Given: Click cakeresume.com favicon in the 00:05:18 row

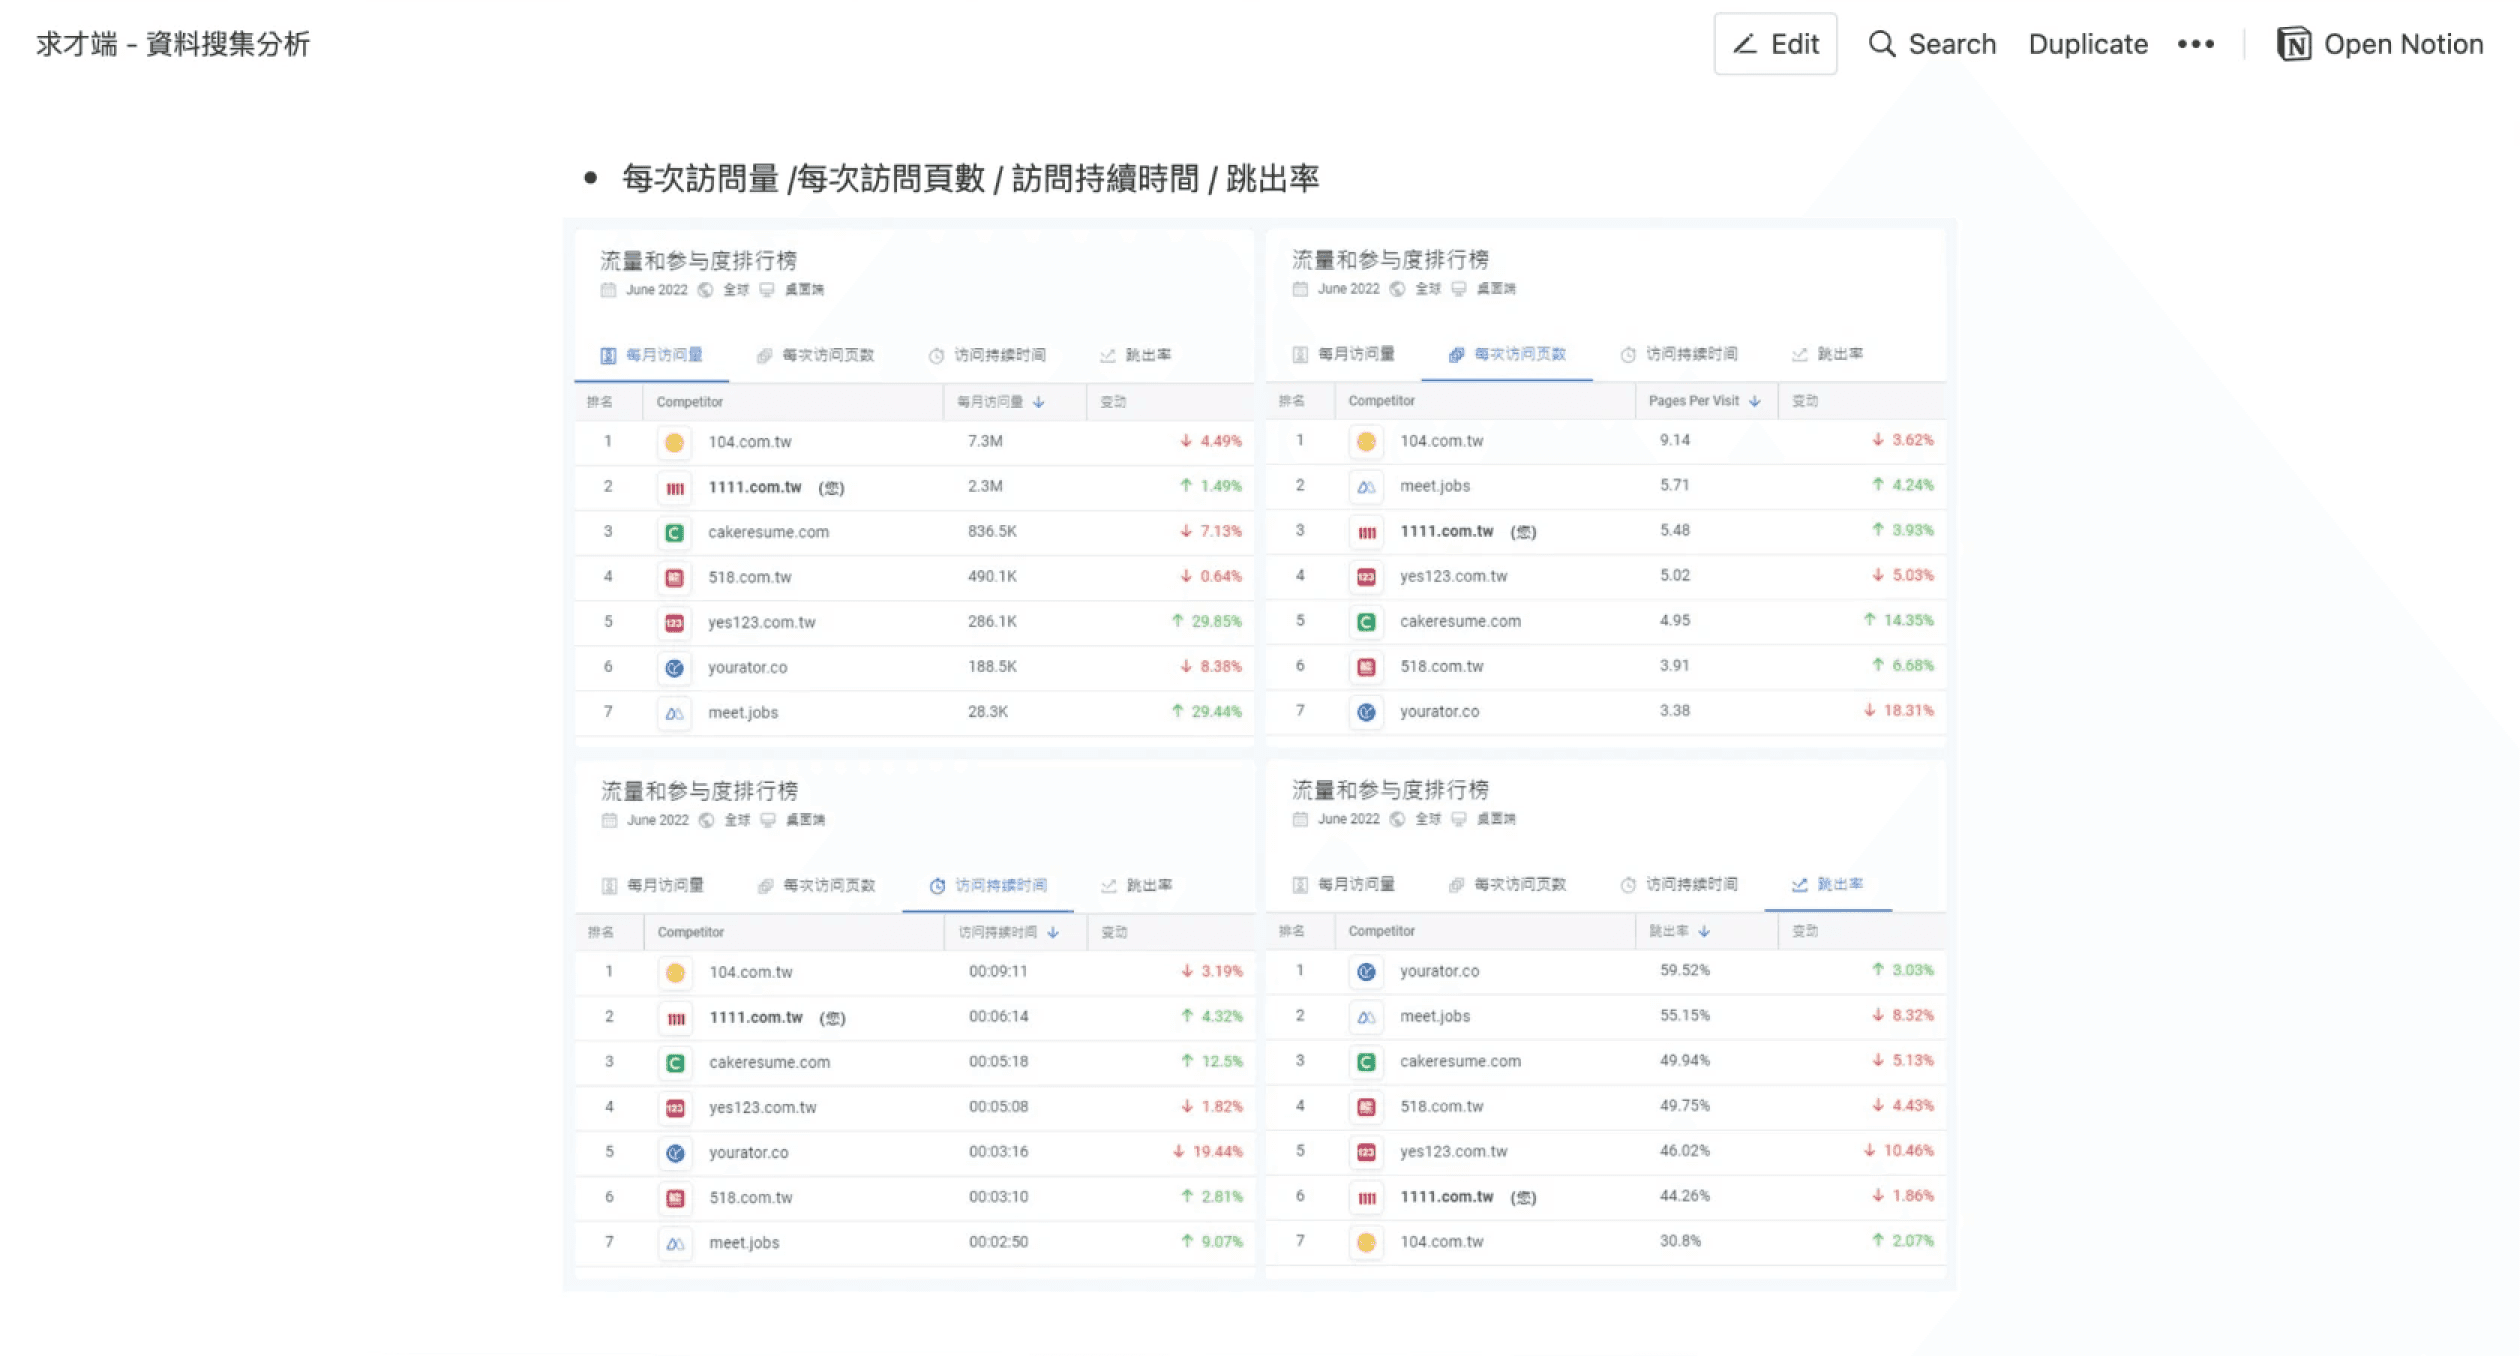Looking at the screenshot, I should [x=675, y=1063].
